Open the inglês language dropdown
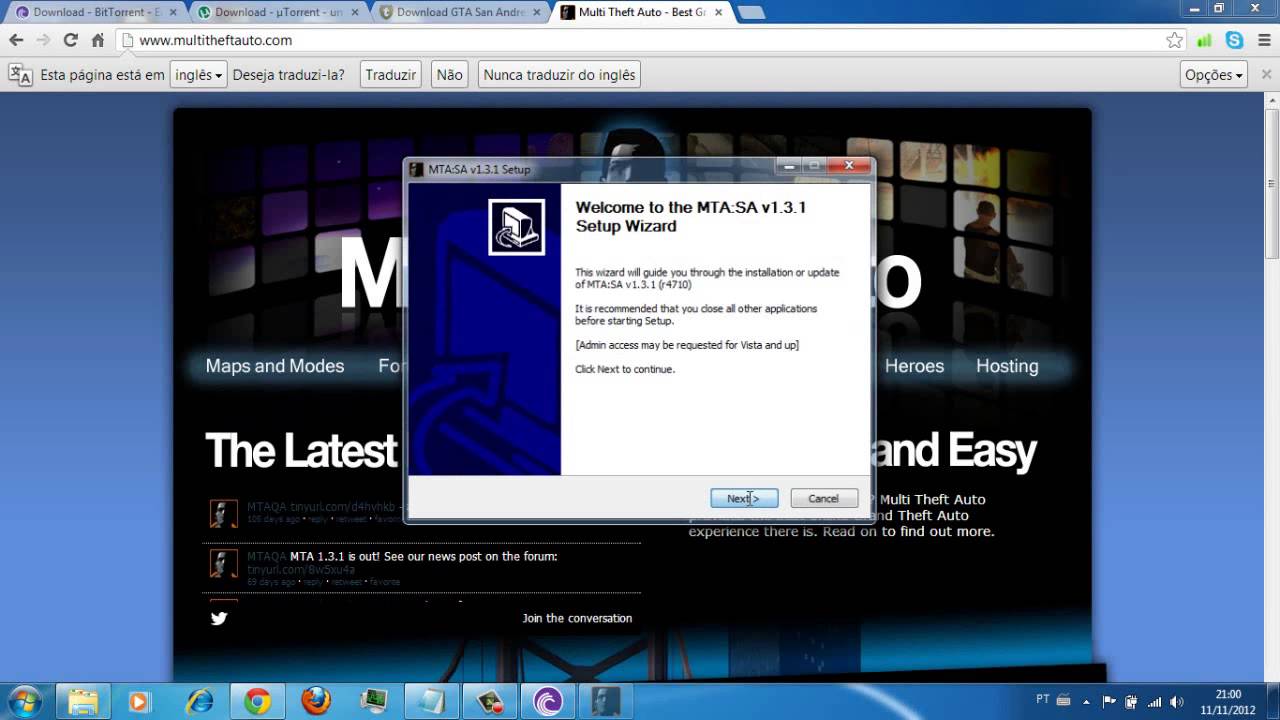Image resolution: width=1280 pixels, height=720 pixels. (x=198, y=74)
